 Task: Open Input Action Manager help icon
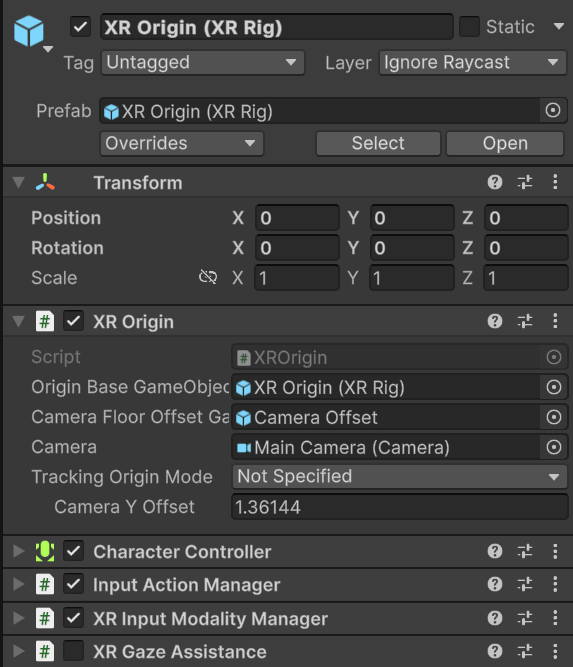pos(495,584)
